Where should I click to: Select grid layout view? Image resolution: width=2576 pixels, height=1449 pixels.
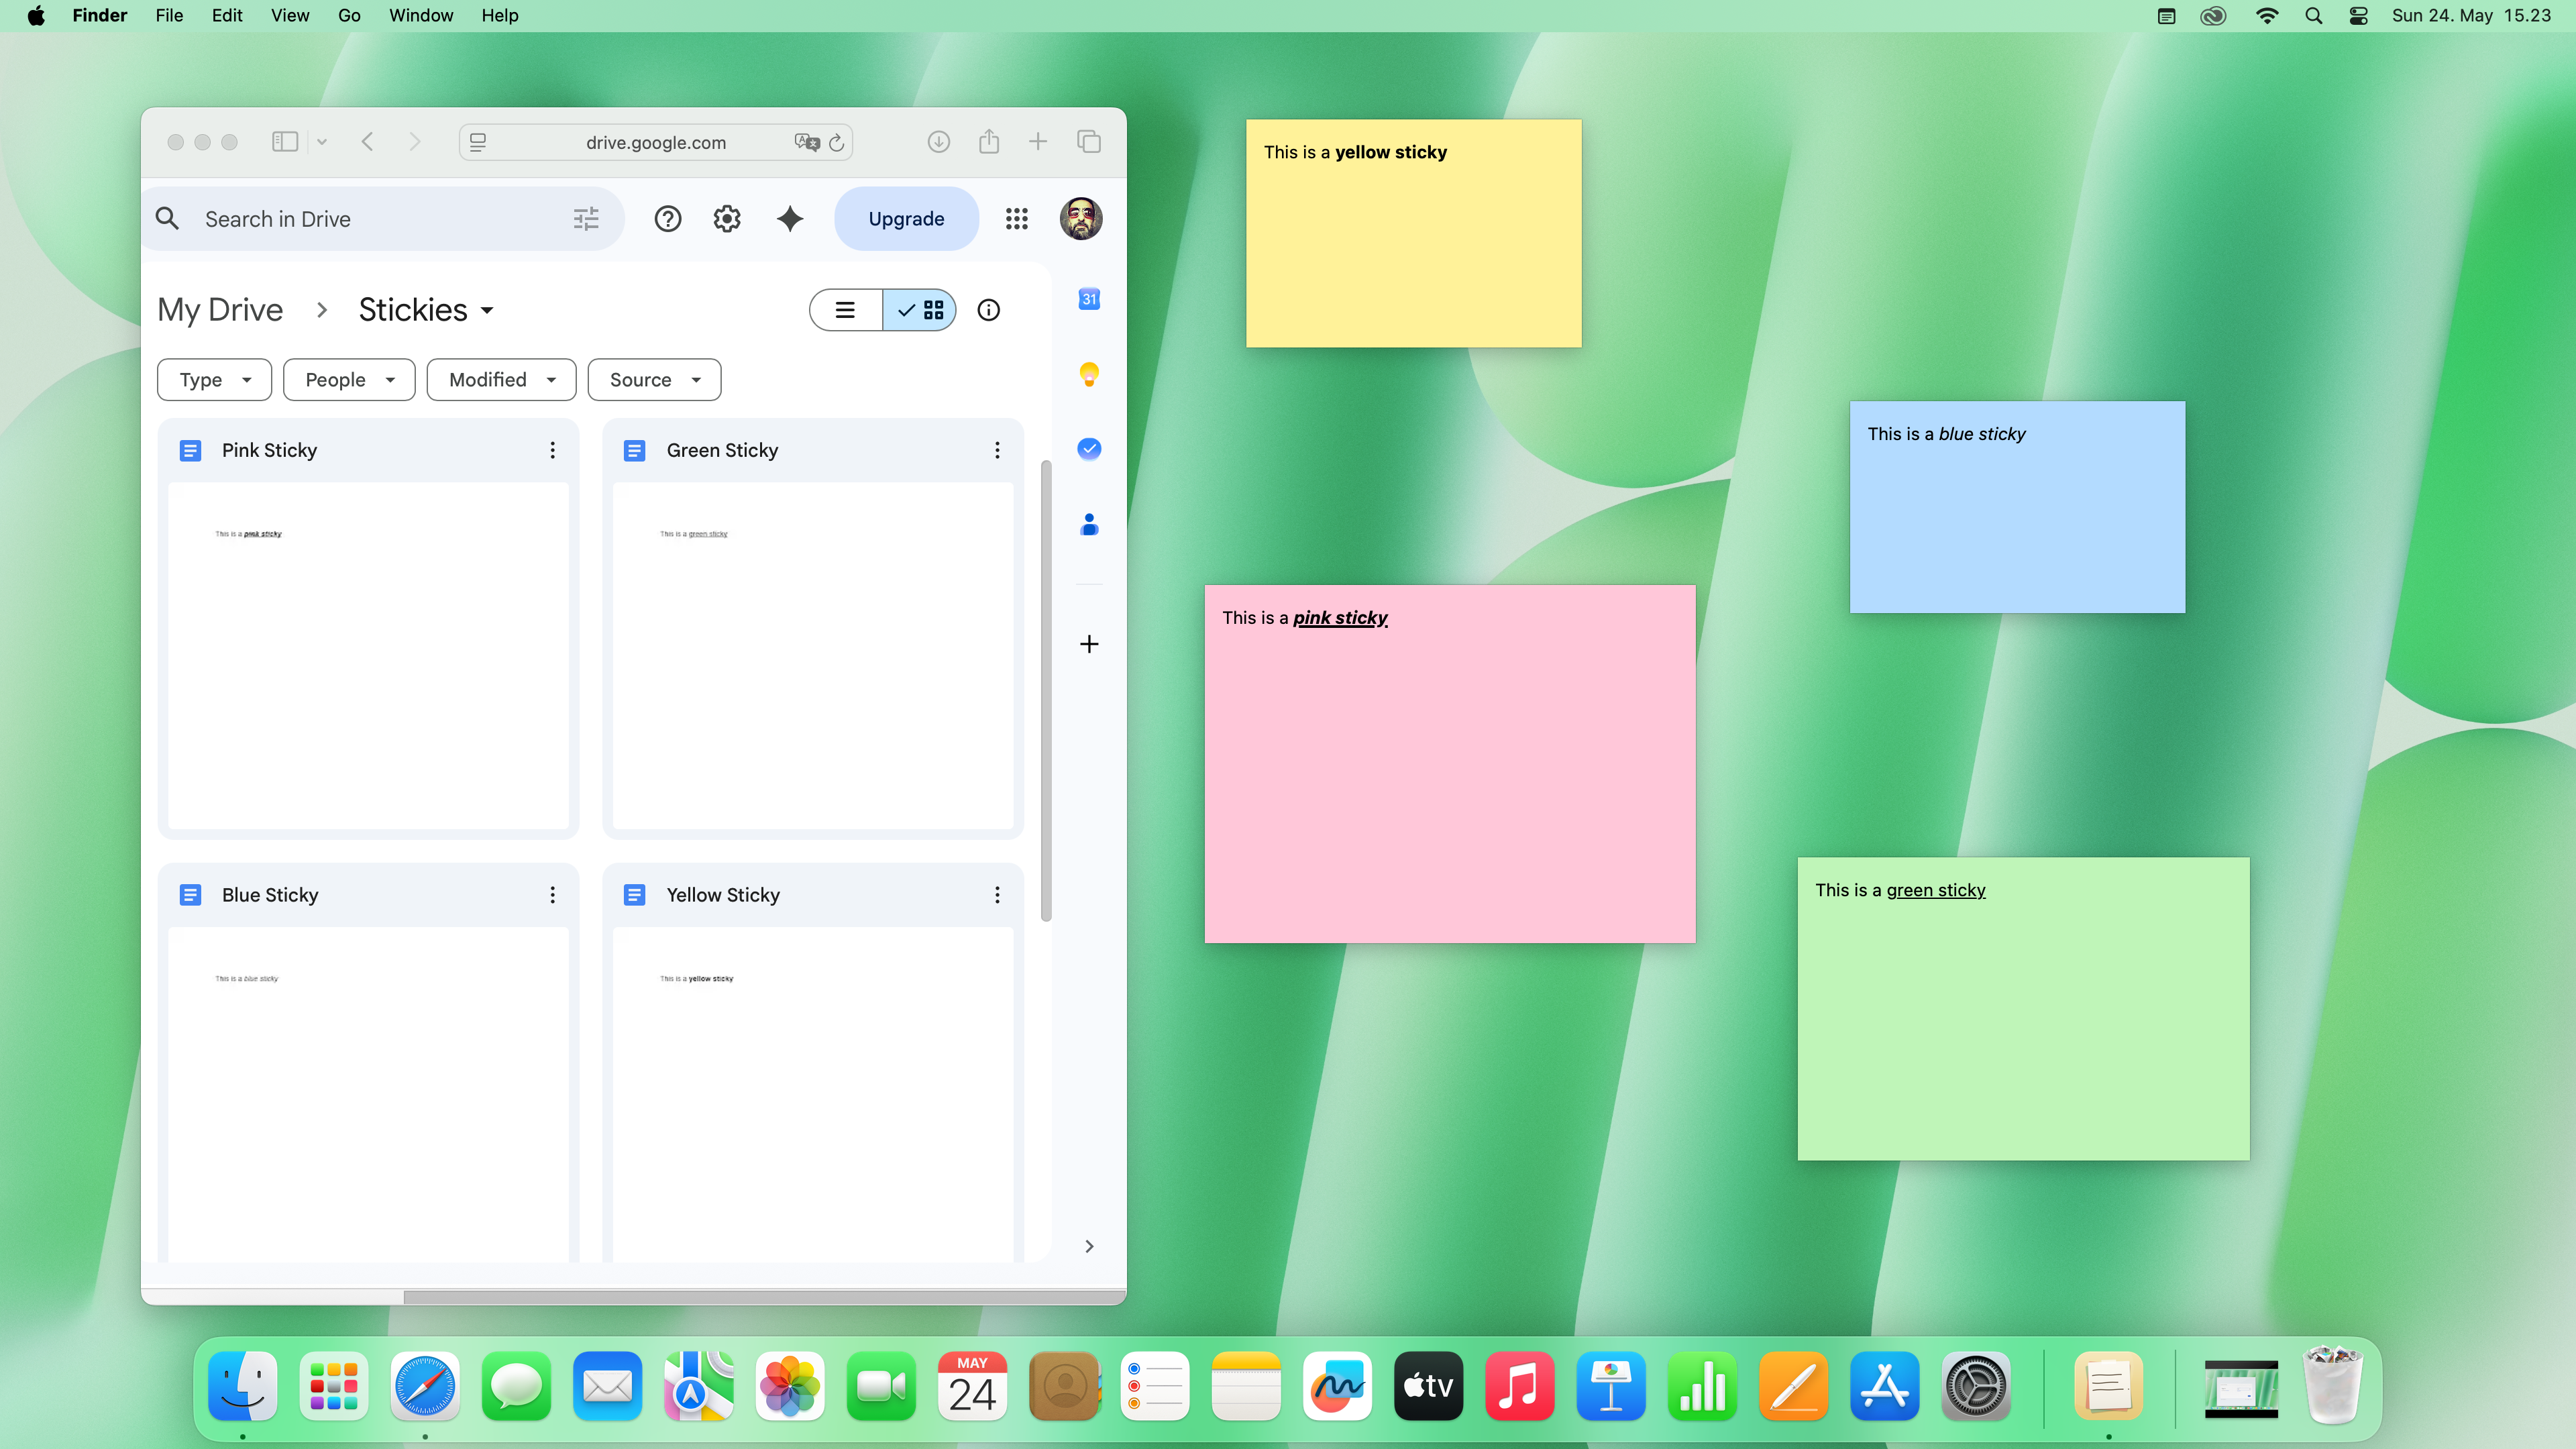point(920,310)
